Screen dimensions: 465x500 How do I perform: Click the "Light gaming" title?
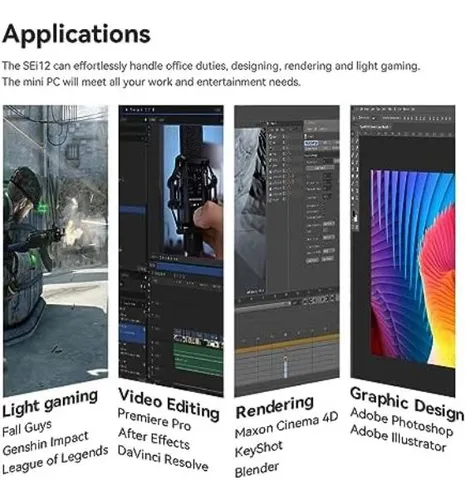[50, 403]
